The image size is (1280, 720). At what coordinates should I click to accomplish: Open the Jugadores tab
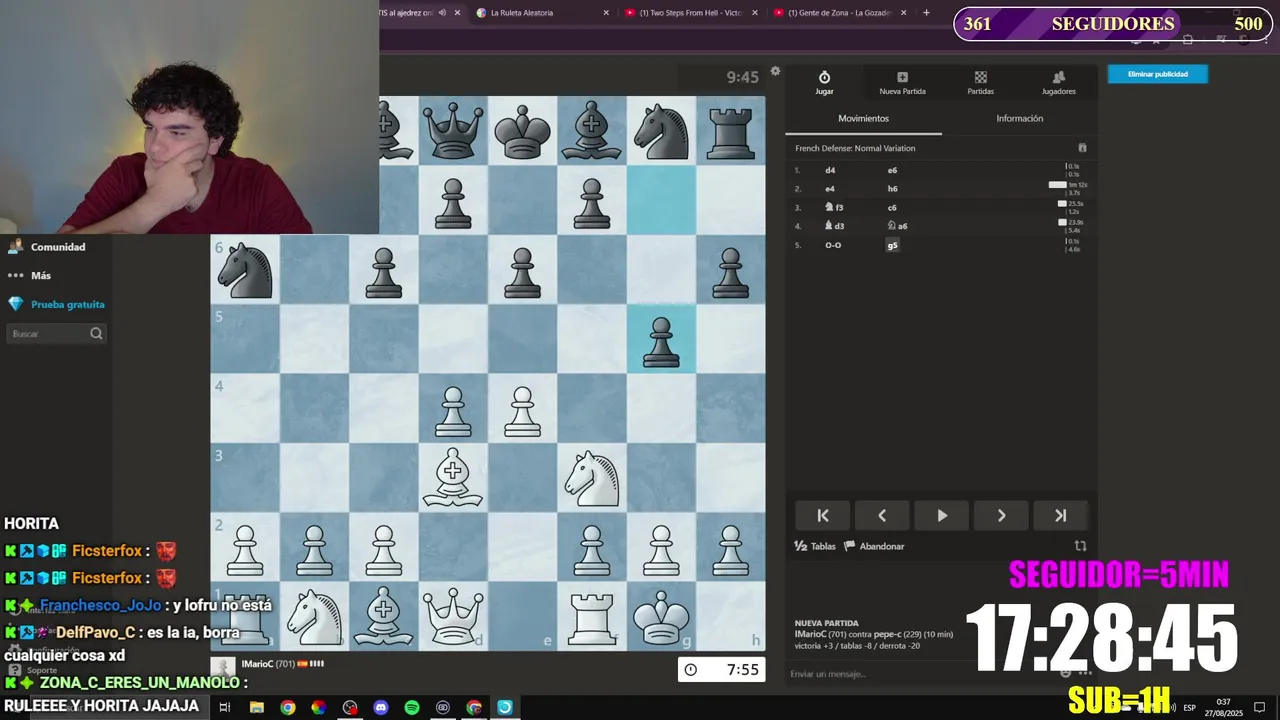coord(1058,83)
